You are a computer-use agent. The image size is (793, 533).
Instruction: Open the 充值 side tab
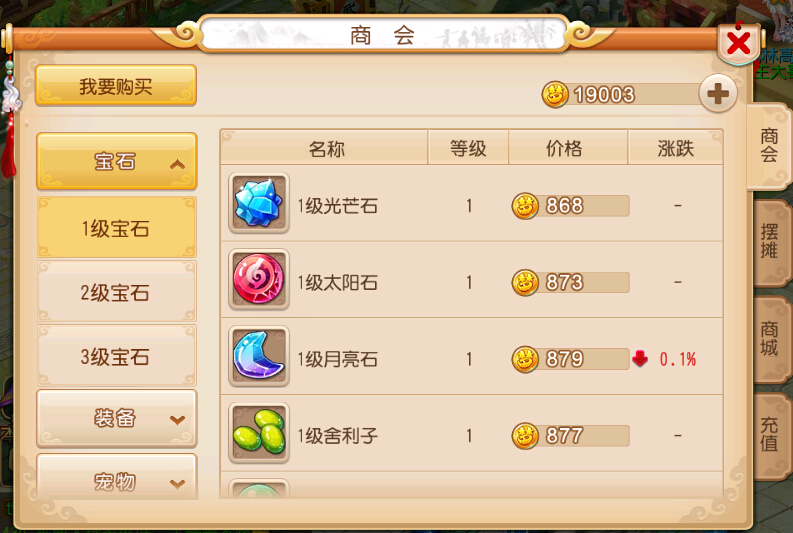[770, 434]
